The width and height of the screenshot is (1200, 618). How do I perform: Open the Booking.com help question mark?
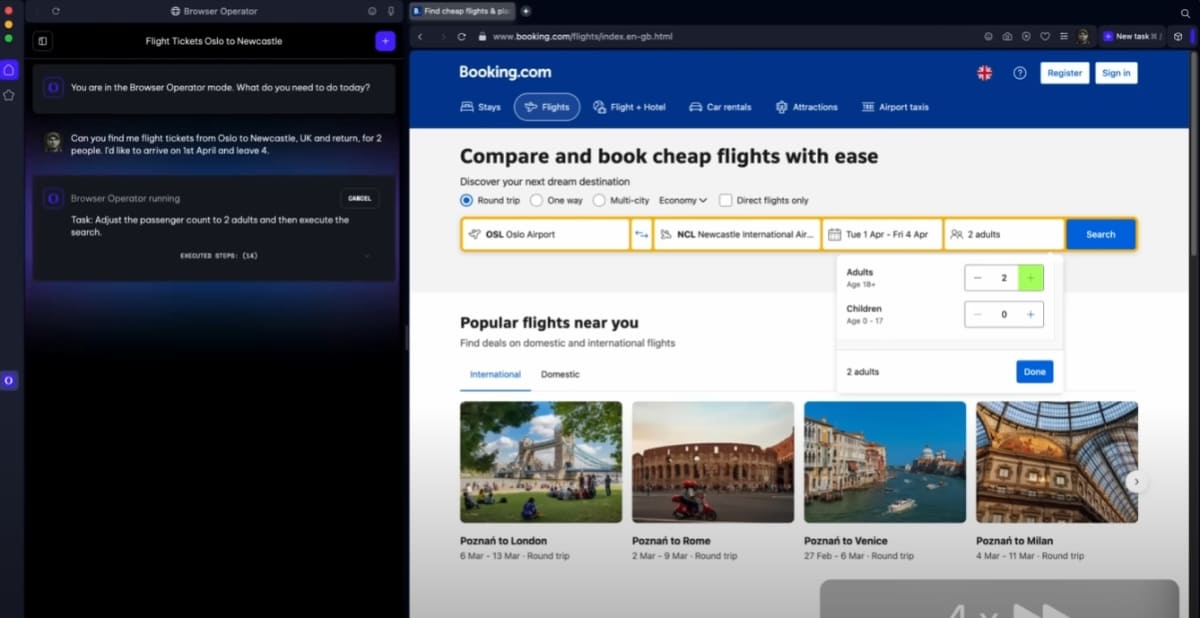coord(1019,73)
